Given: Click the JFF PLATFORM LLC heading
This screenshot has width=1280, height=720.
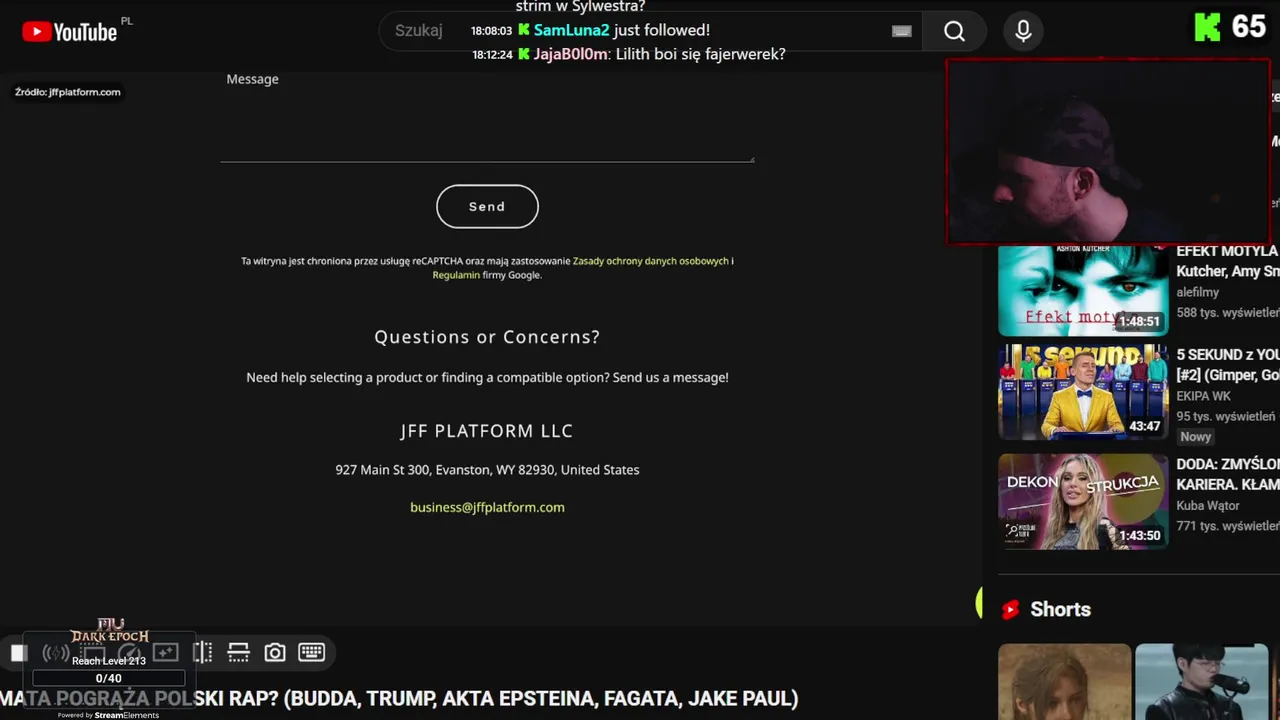Looking at the screenshot, I should 487,431.
